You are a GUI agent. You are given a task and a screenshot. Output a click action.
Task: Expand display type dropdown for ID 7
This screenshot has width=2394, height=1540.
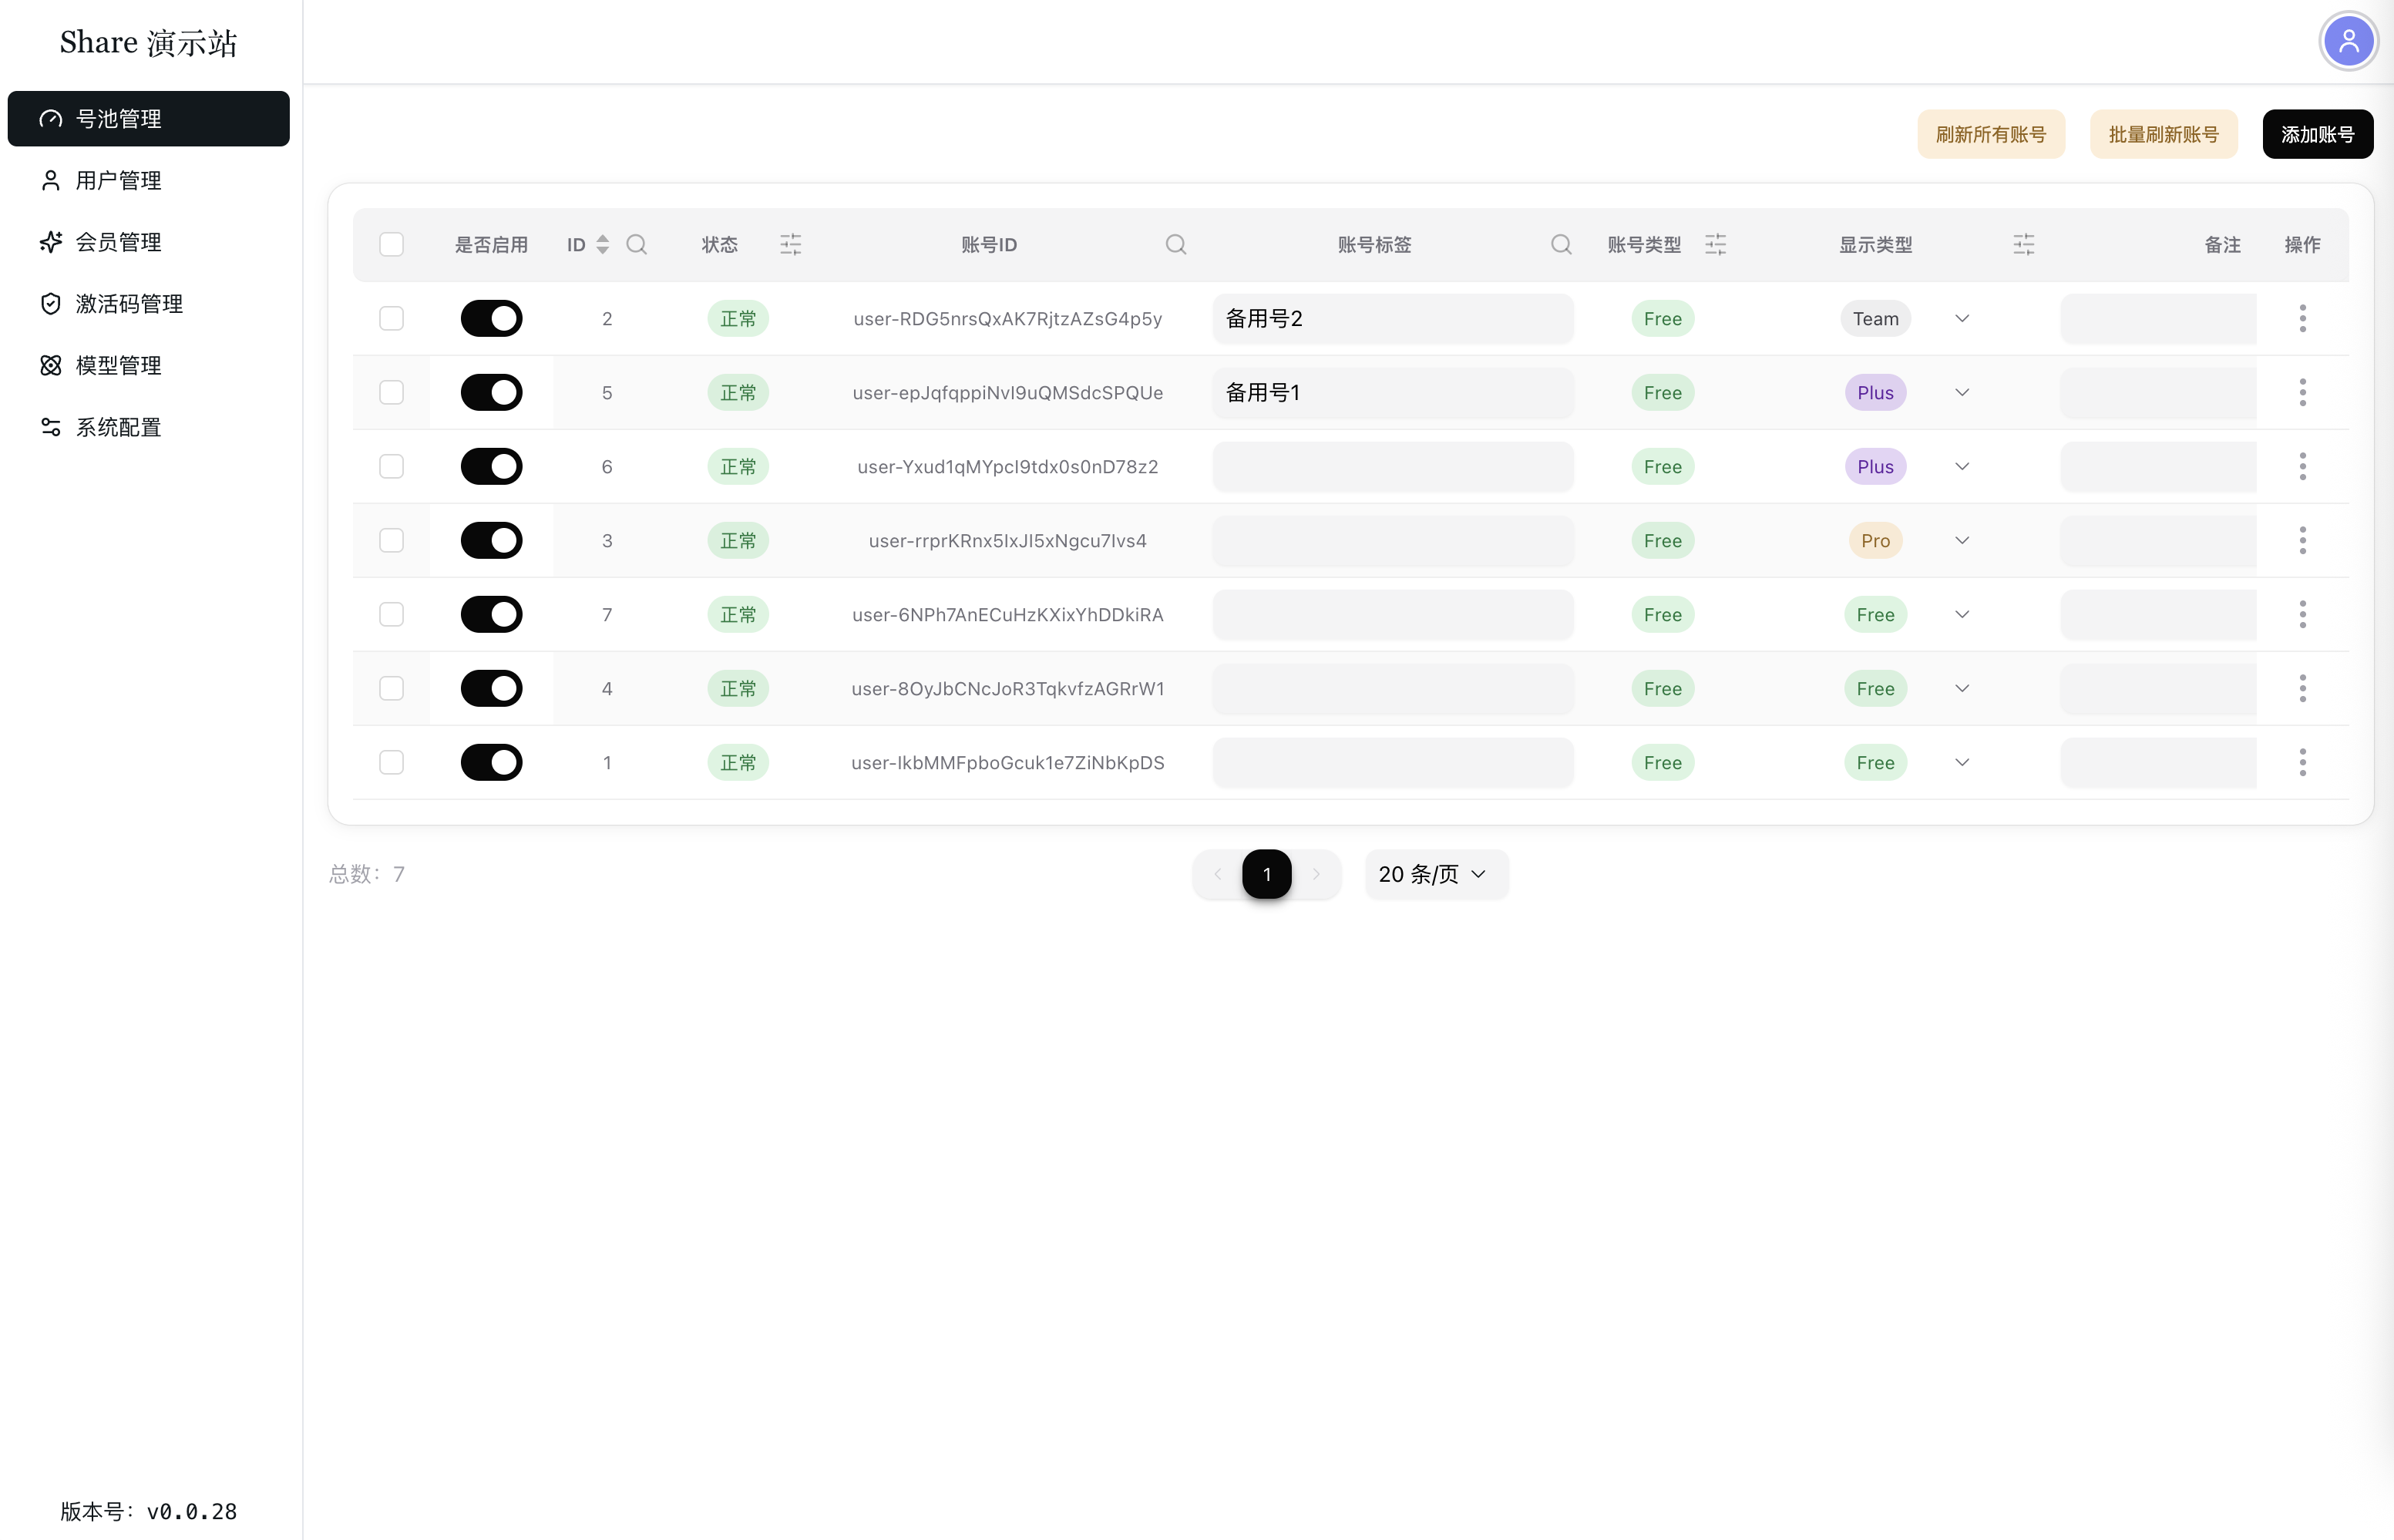pyautogui.click(x=1961, y=614)
